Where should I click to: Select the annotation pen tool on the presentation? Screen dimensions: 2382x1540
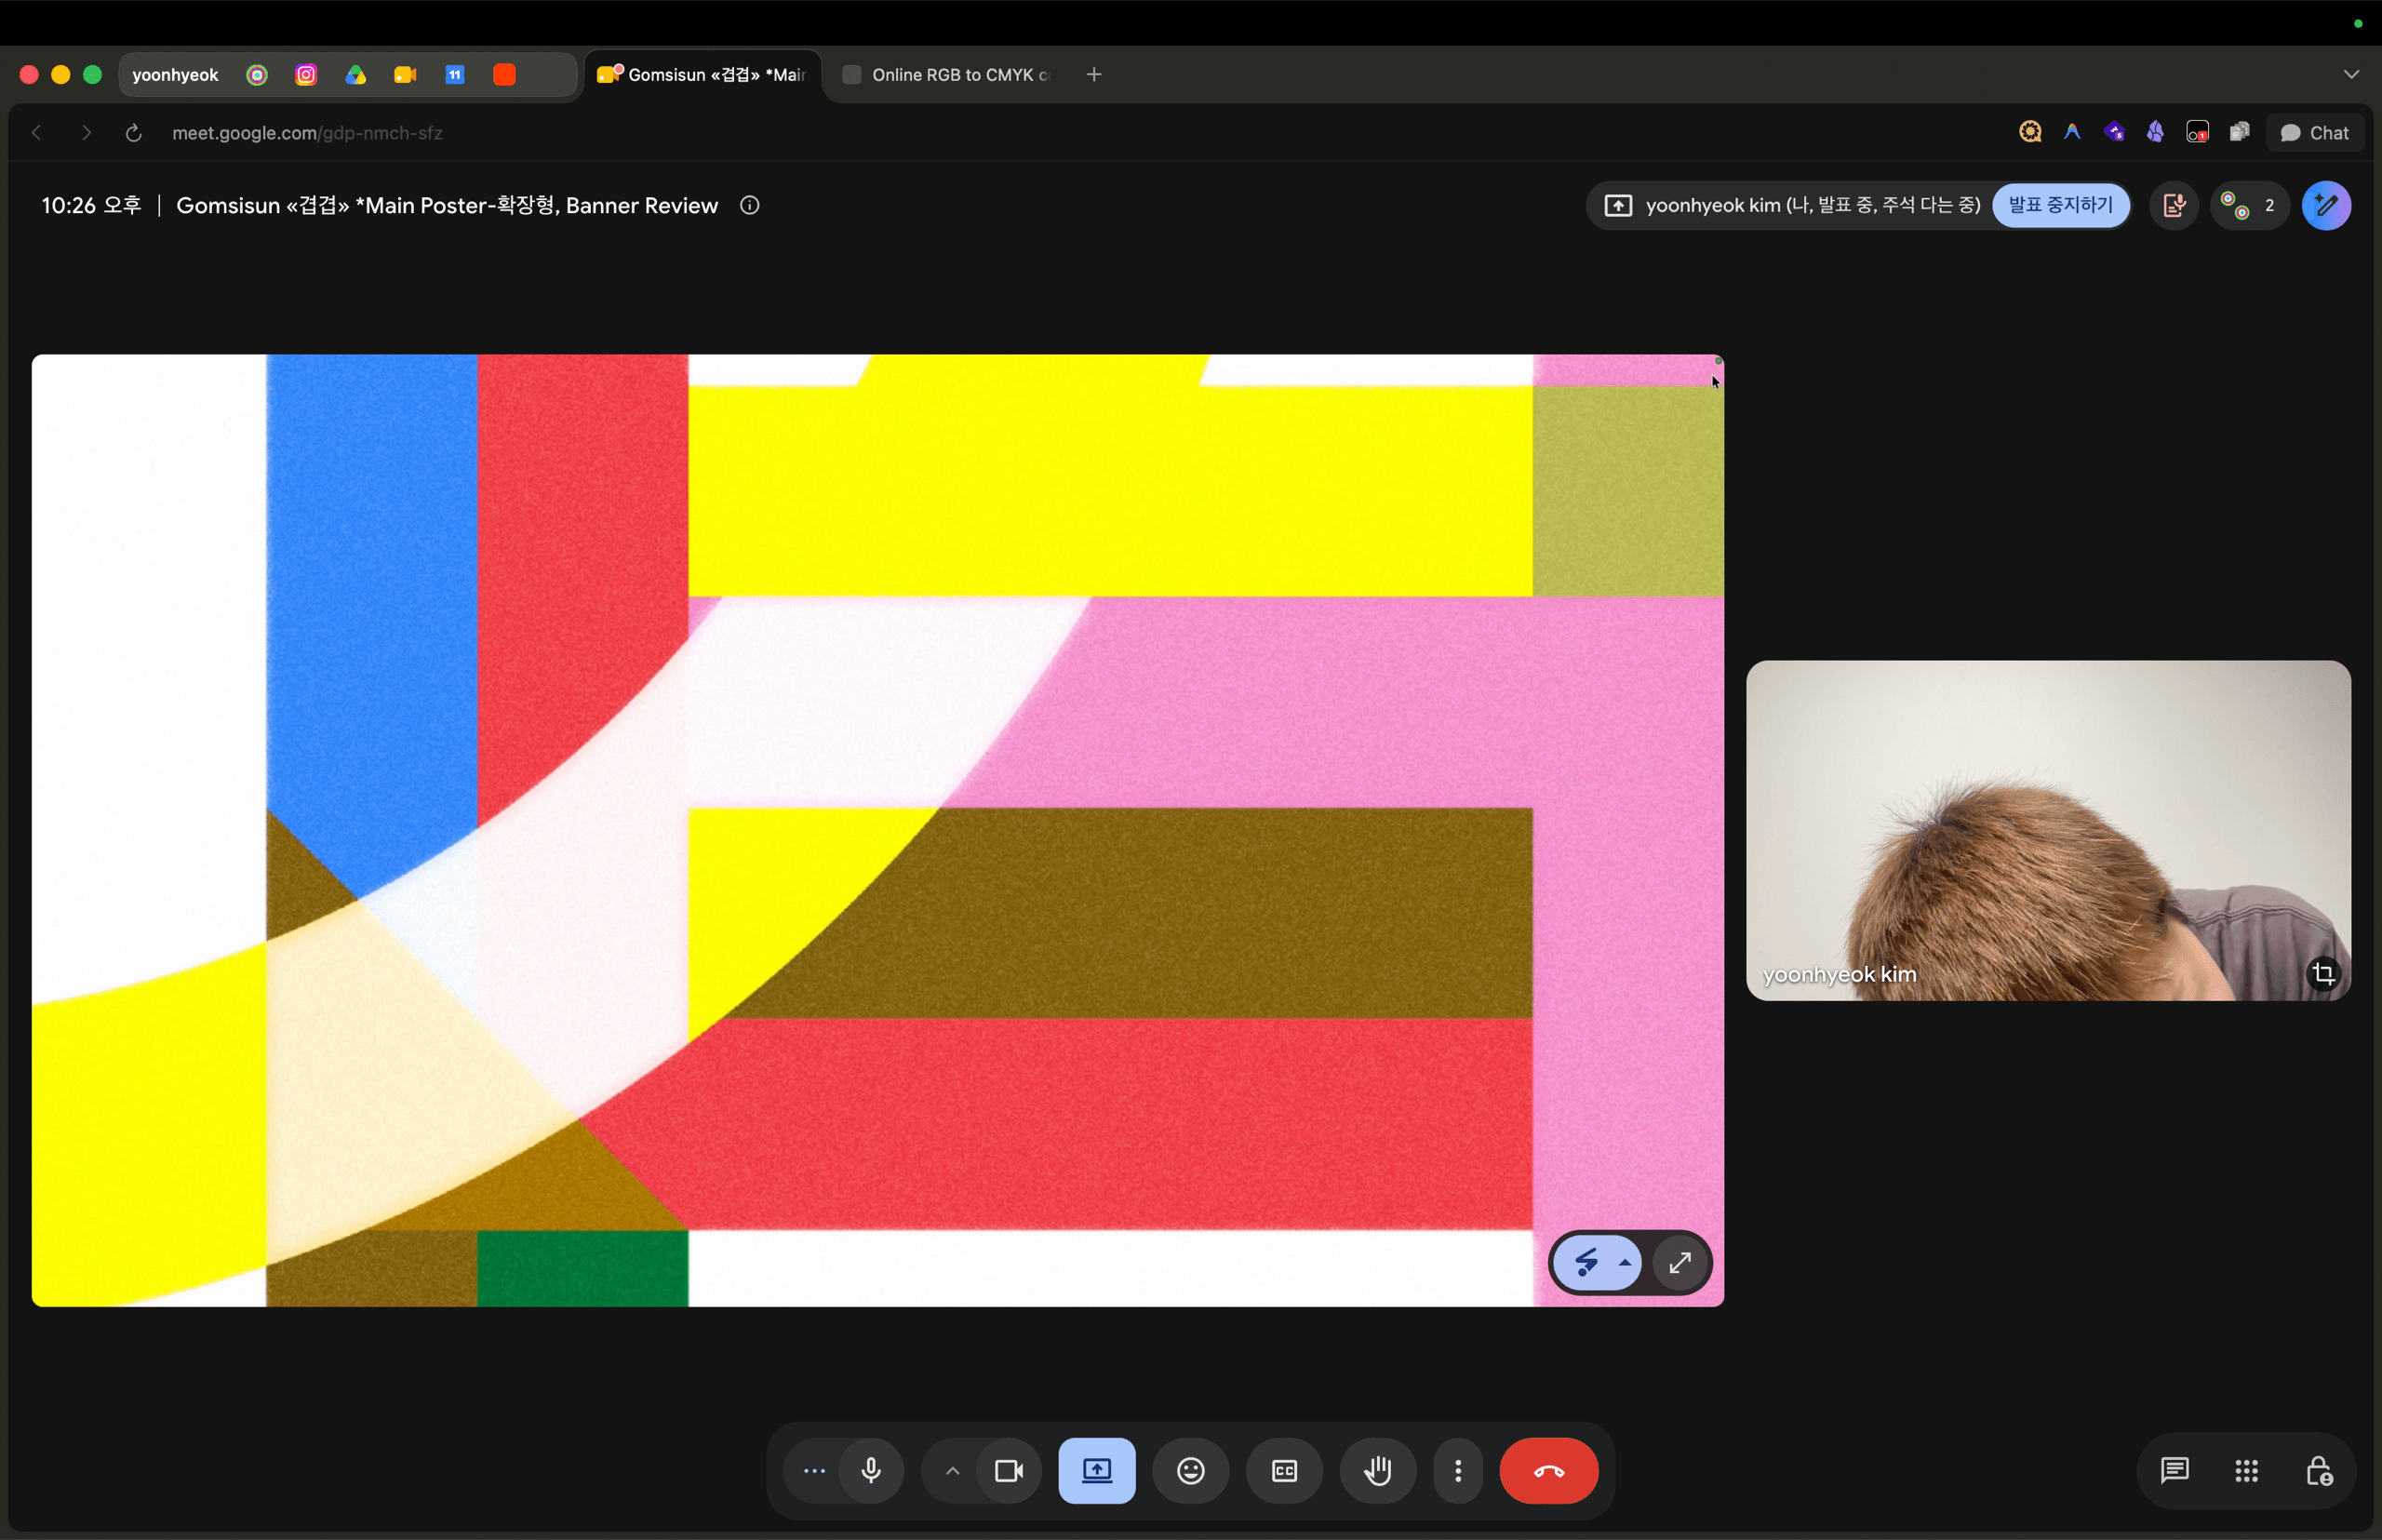pos(1586,1262)
